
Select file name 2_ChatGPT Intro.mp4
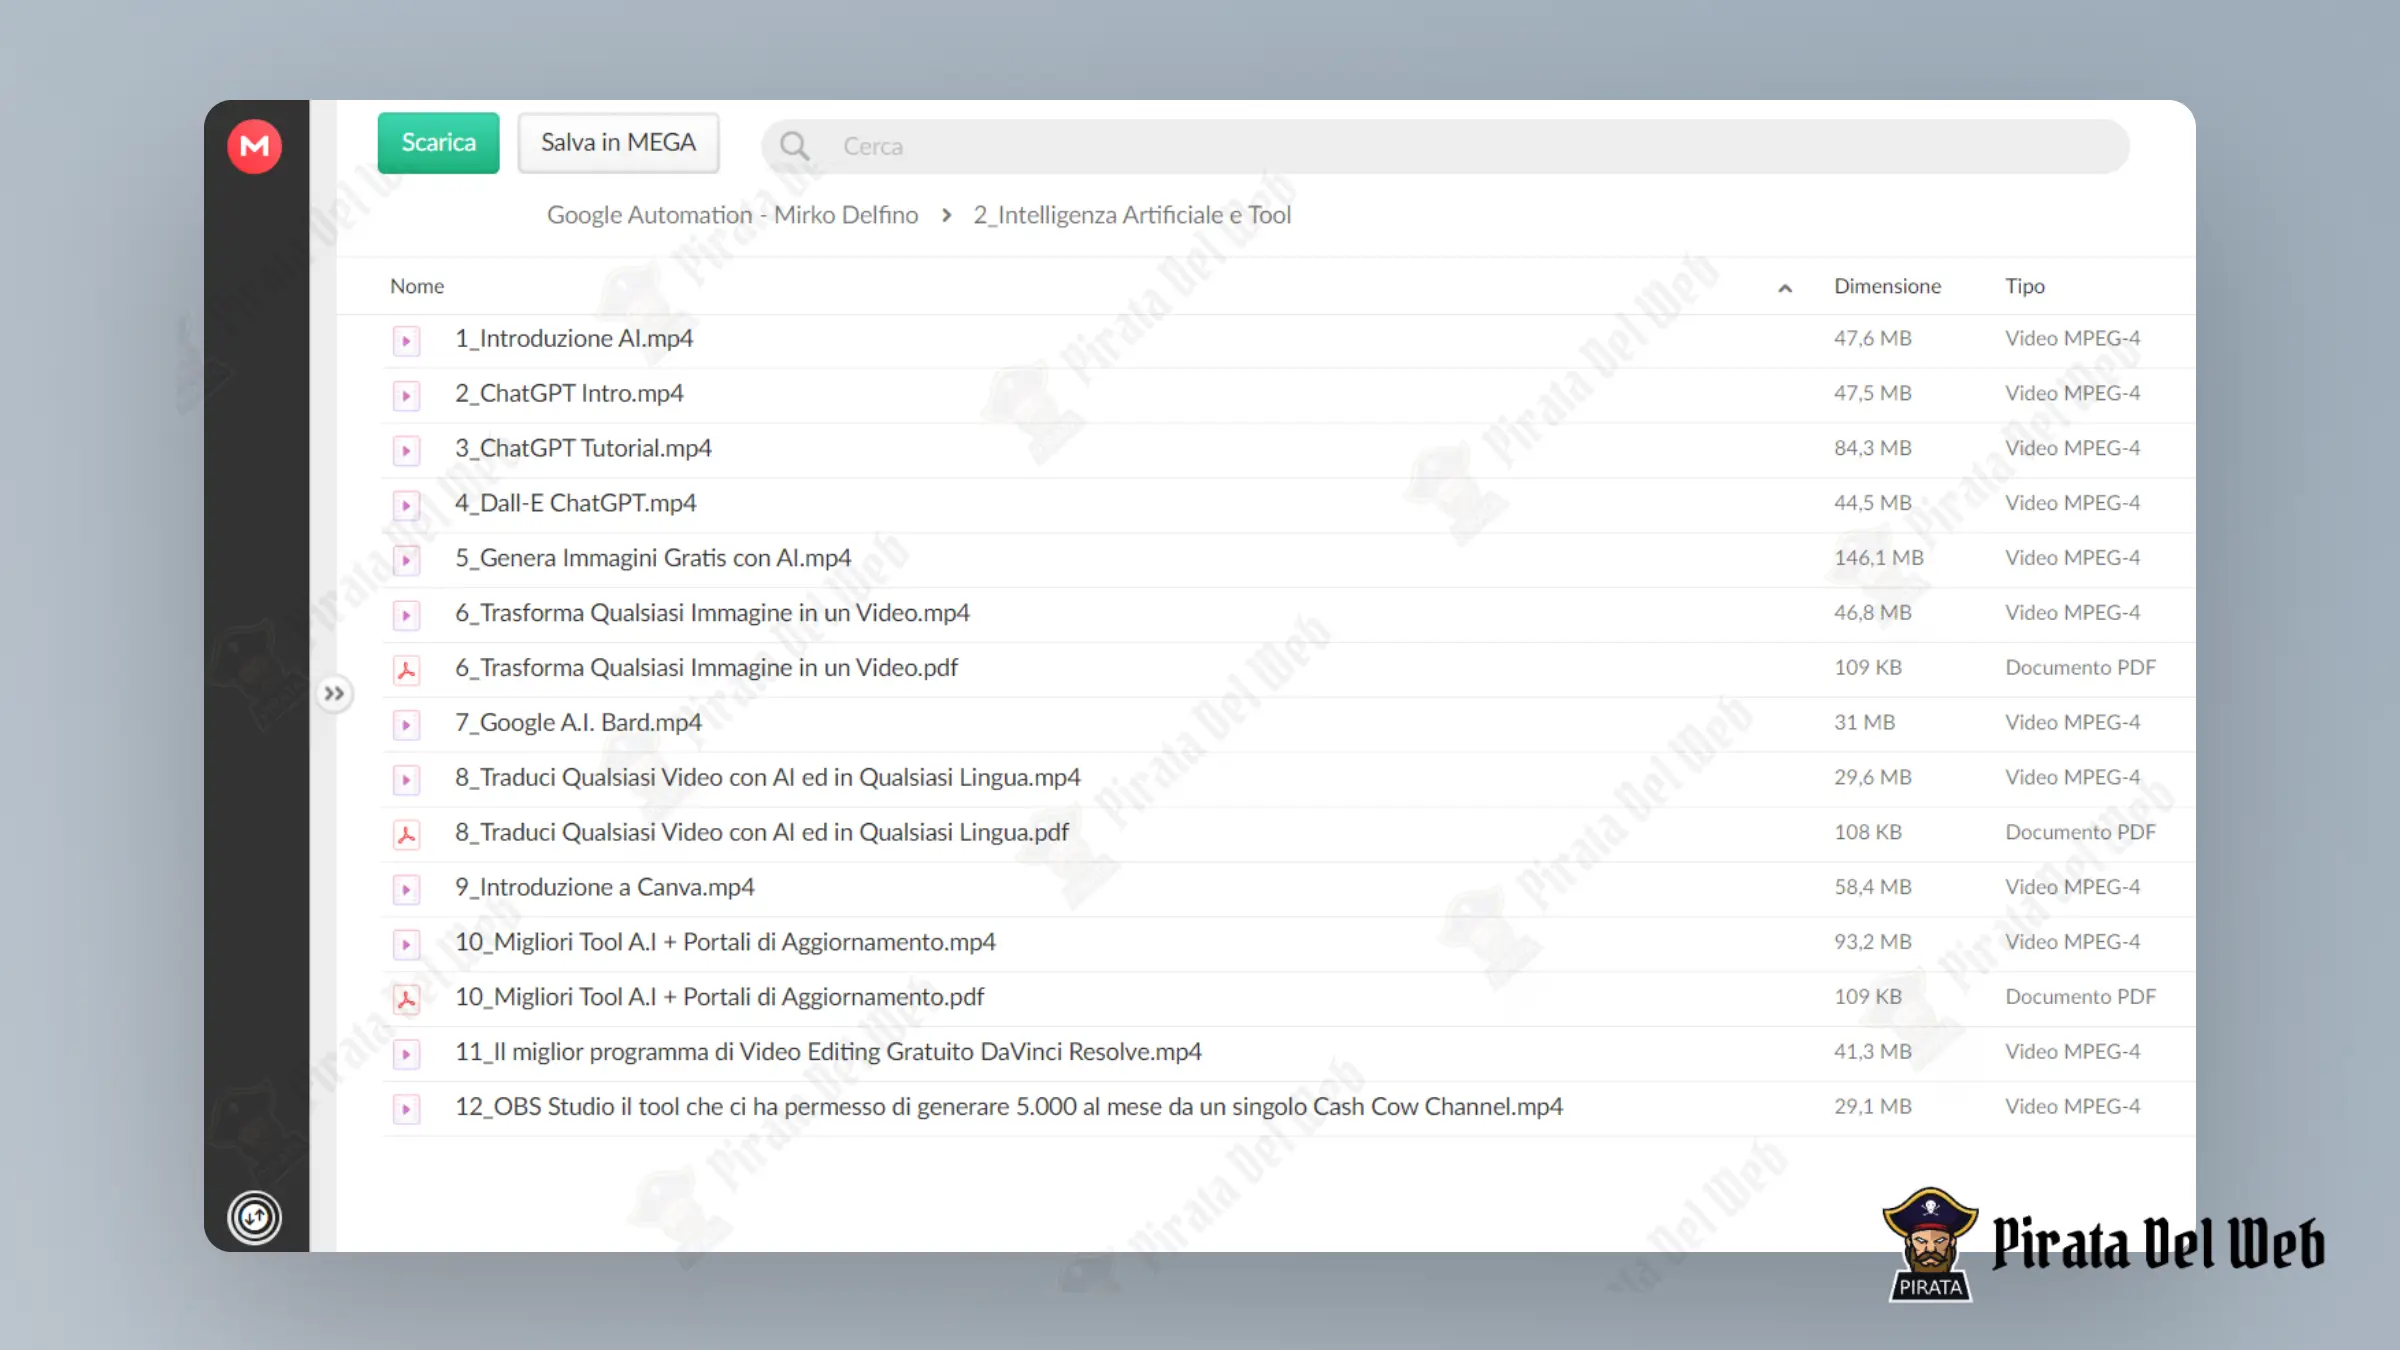(x=569, y=393)
